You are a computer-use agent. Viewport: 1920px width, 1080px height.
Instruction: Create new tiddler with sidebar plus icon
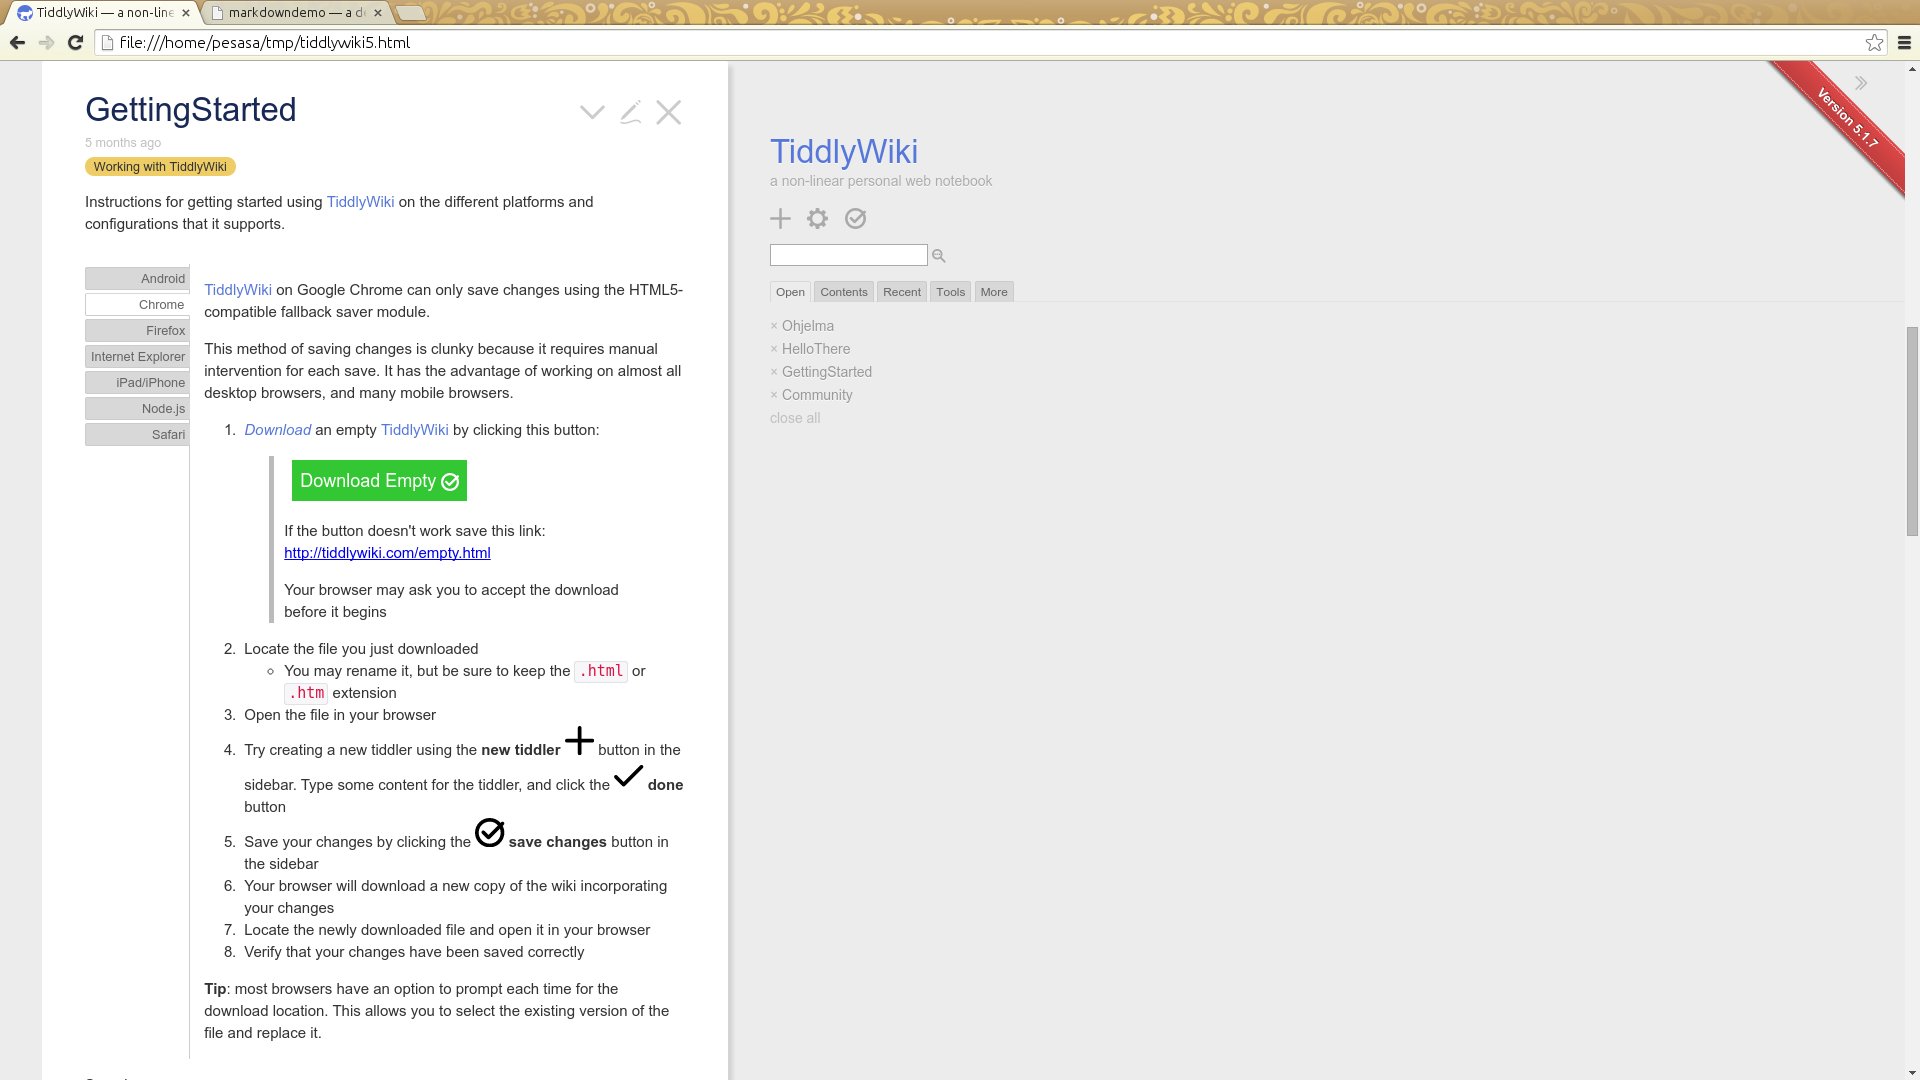tap(780, 218)
